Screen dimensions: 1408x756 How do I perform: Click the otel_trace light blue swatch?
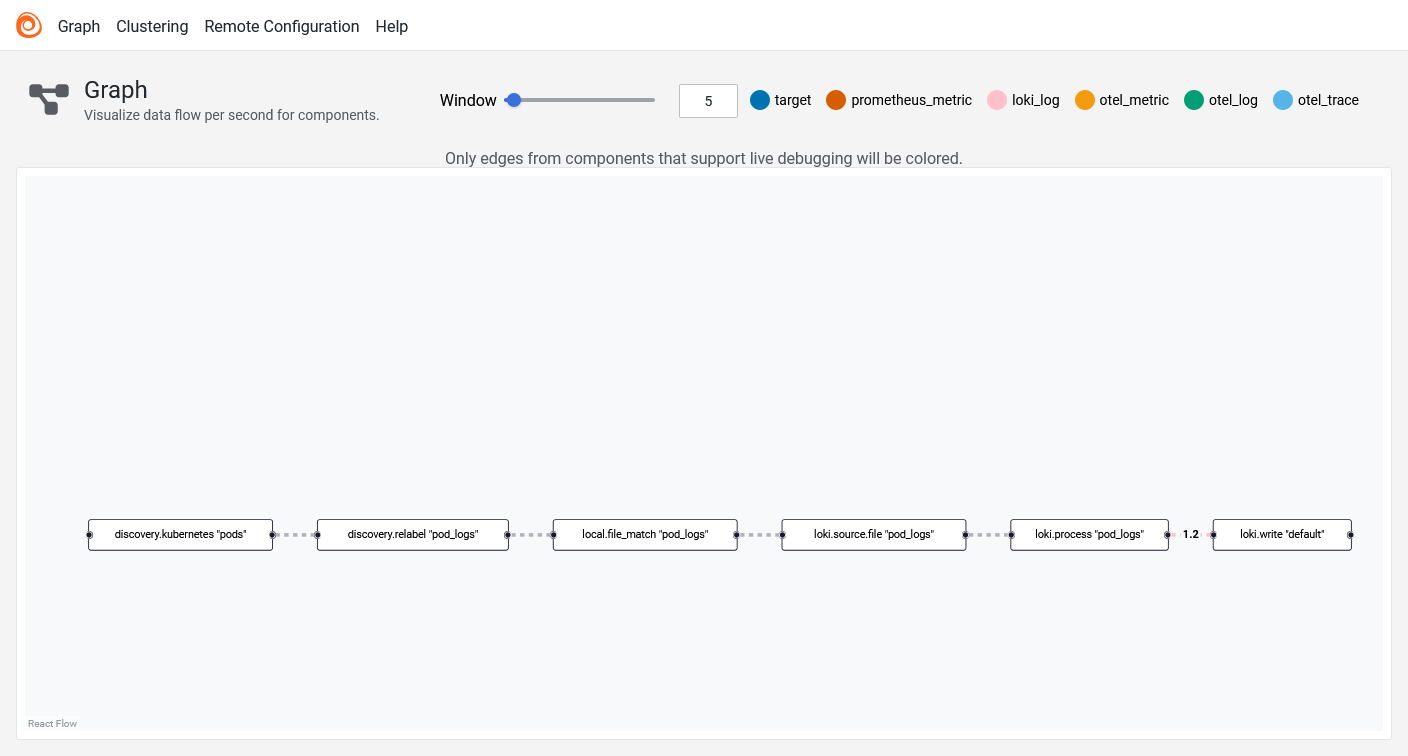[x=1283, y=100]
